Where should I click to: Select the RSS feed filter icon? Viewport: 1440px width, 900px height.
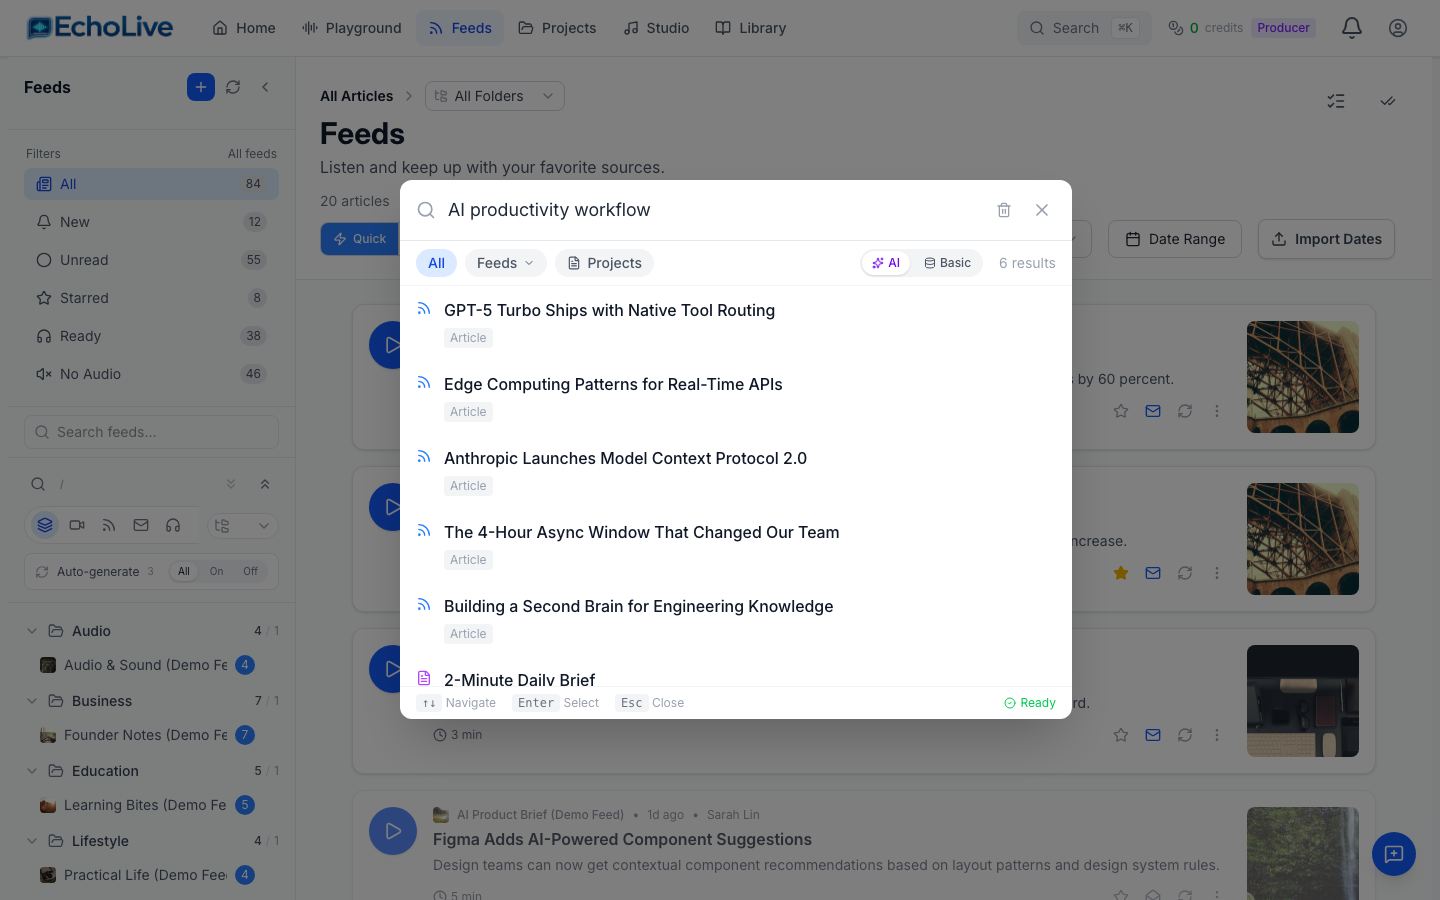109,525
